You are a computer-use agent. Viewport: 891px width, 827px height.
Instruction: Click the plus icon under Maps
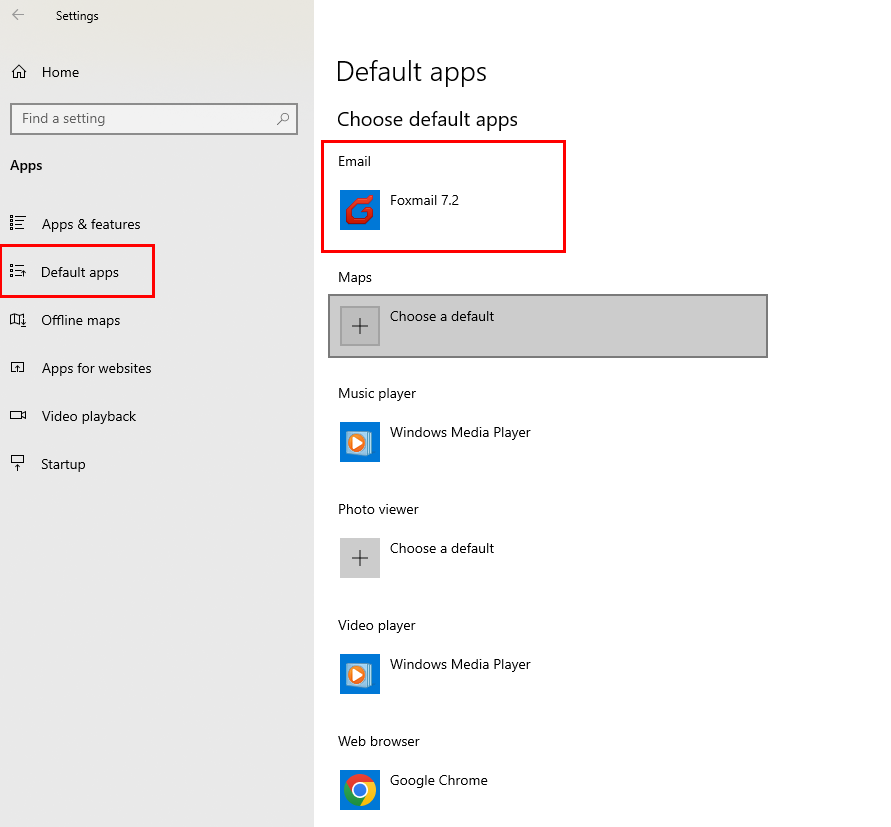360,326
